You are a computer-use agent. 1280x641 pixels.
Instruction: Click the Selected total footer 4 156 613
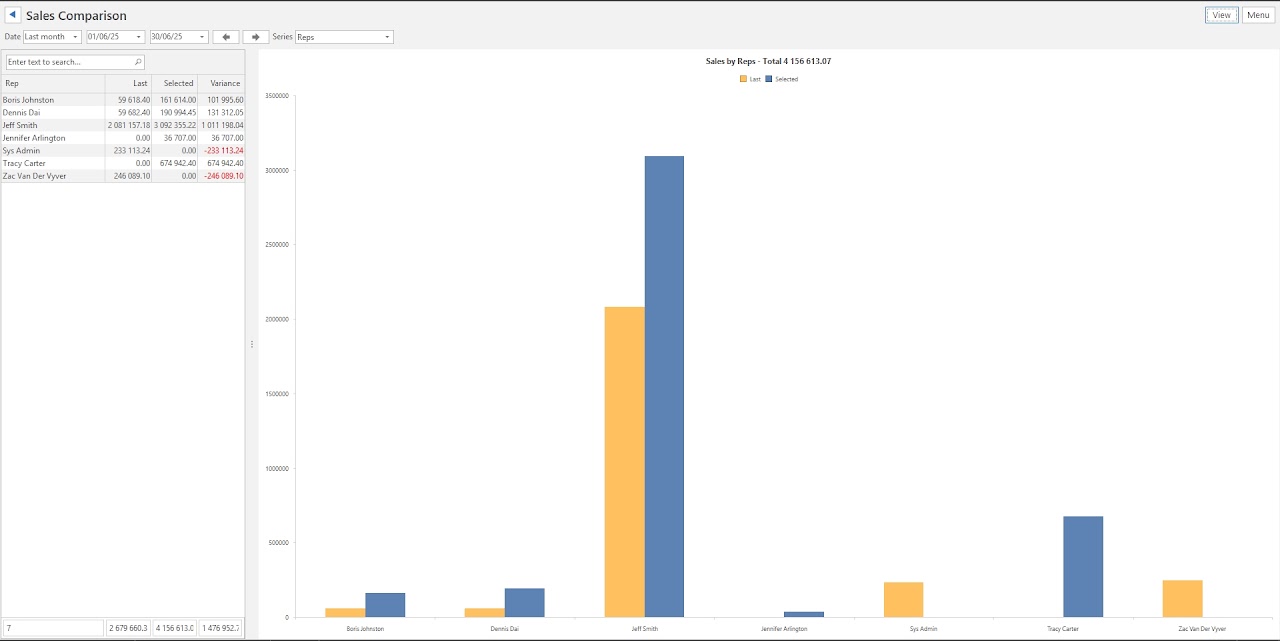click(174, 628)
